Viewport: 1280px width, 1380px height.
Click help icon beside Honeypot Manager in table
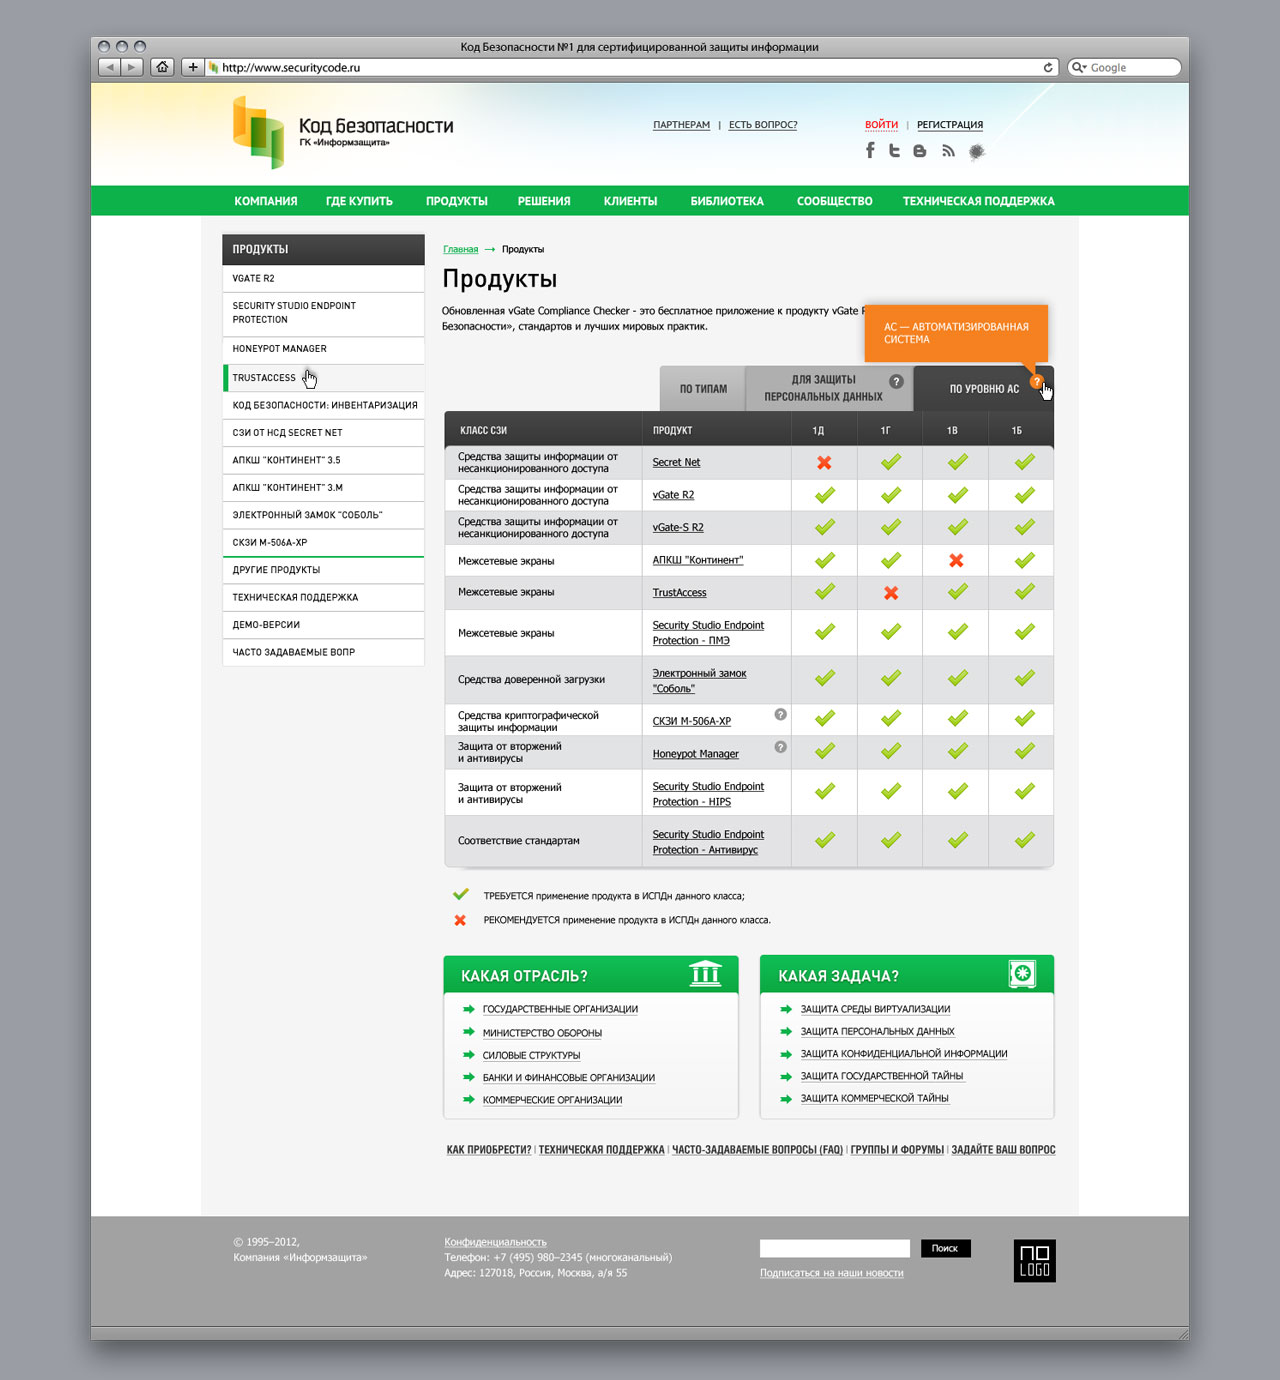pyautogui.click(x=780, y=747)
